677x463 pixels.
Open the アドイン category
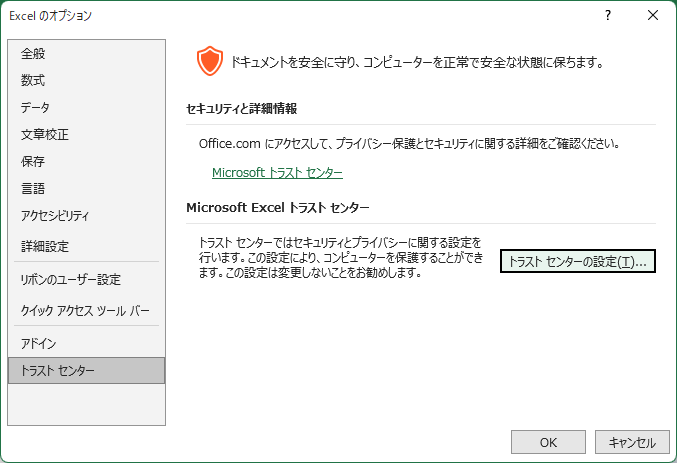click(x=39, y=343)
